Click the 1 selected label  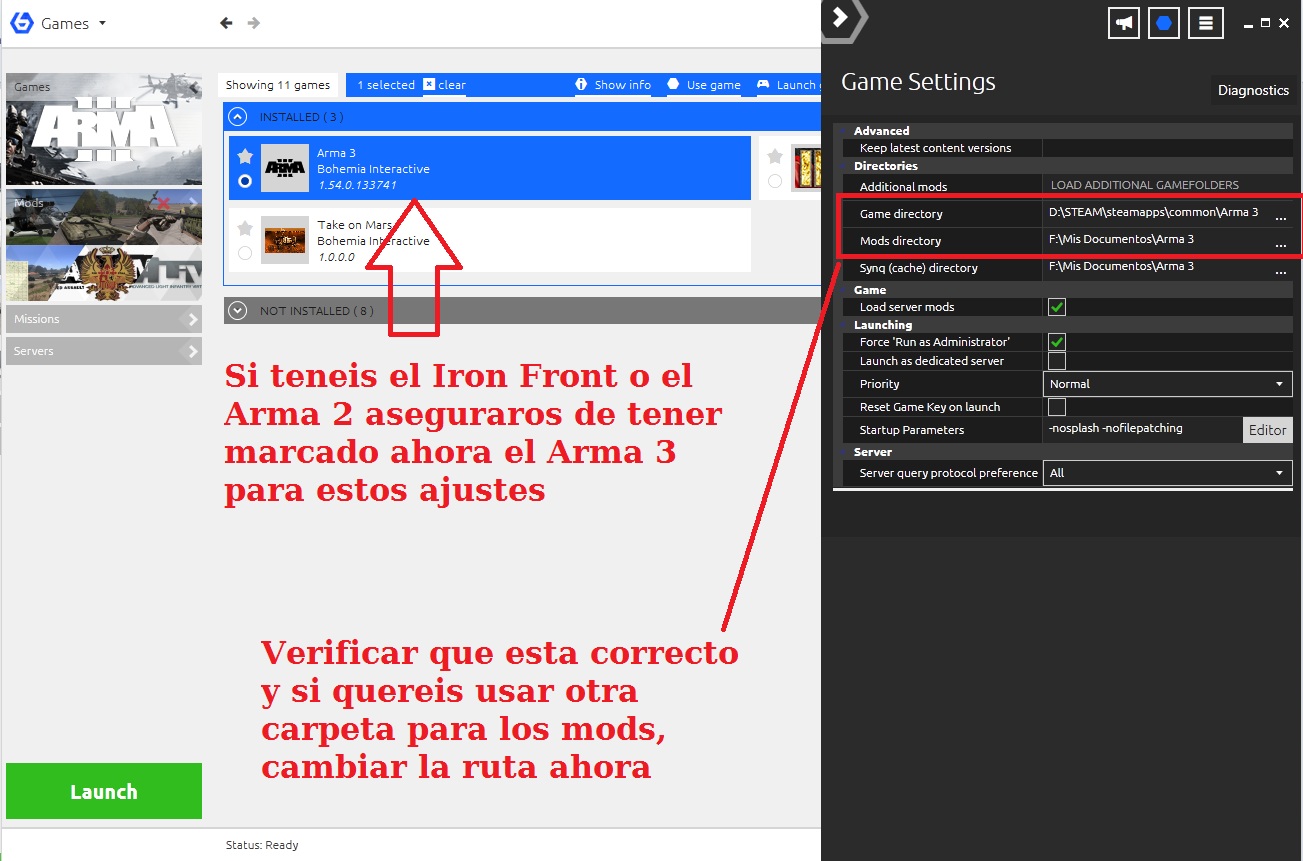[386, 85]
